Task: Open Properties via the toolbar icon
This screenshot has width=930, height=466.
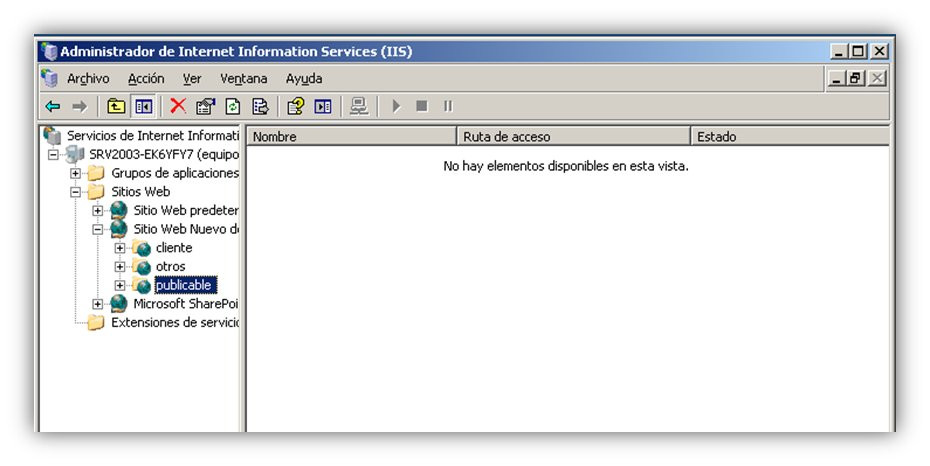Action: click(205, 107)
